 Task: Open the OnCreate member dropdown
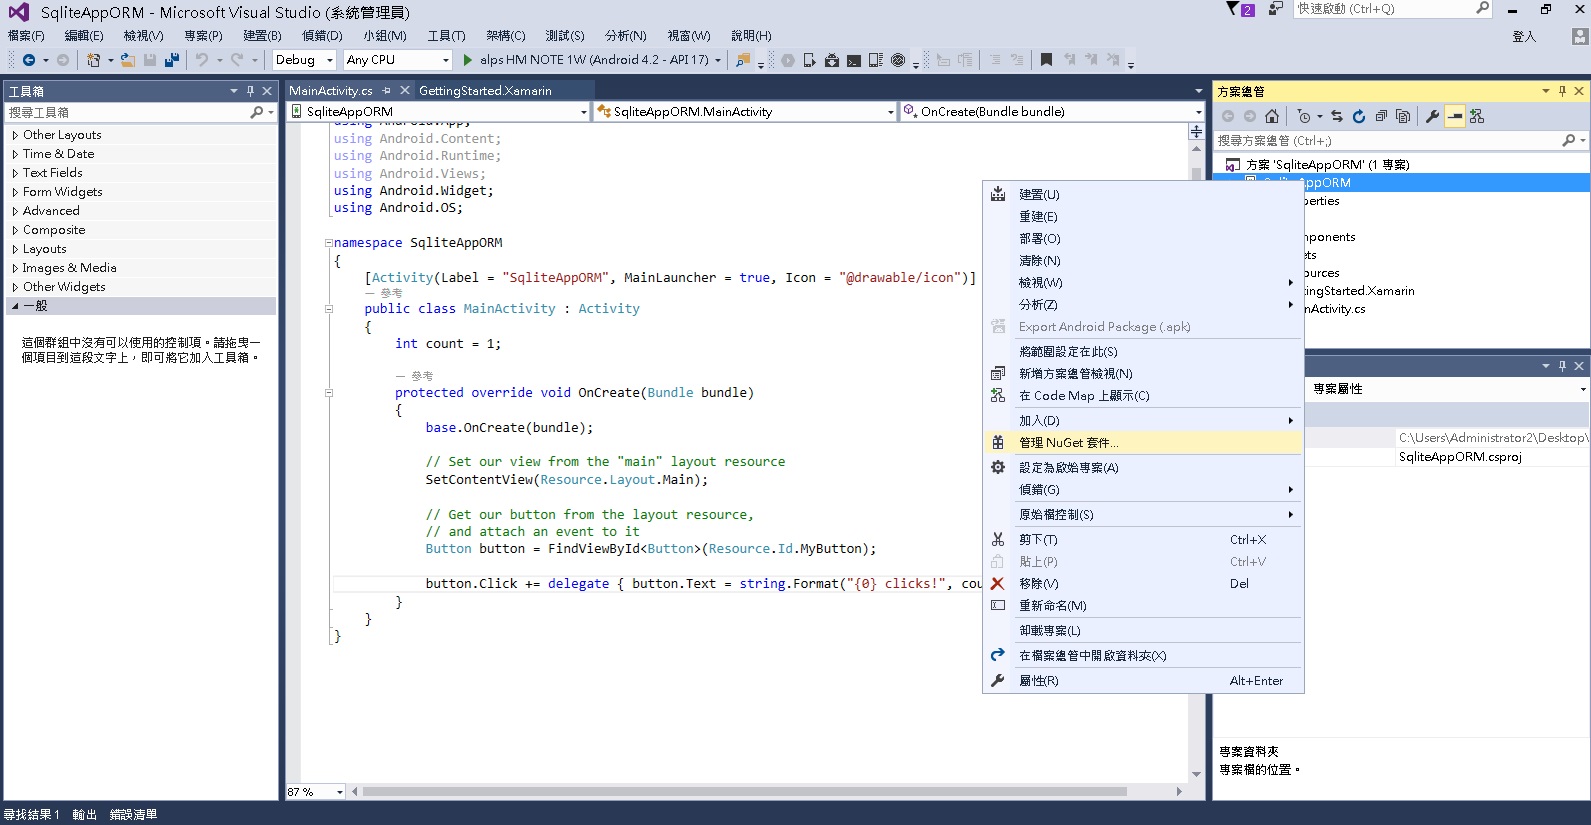(x=1052, y=112)
